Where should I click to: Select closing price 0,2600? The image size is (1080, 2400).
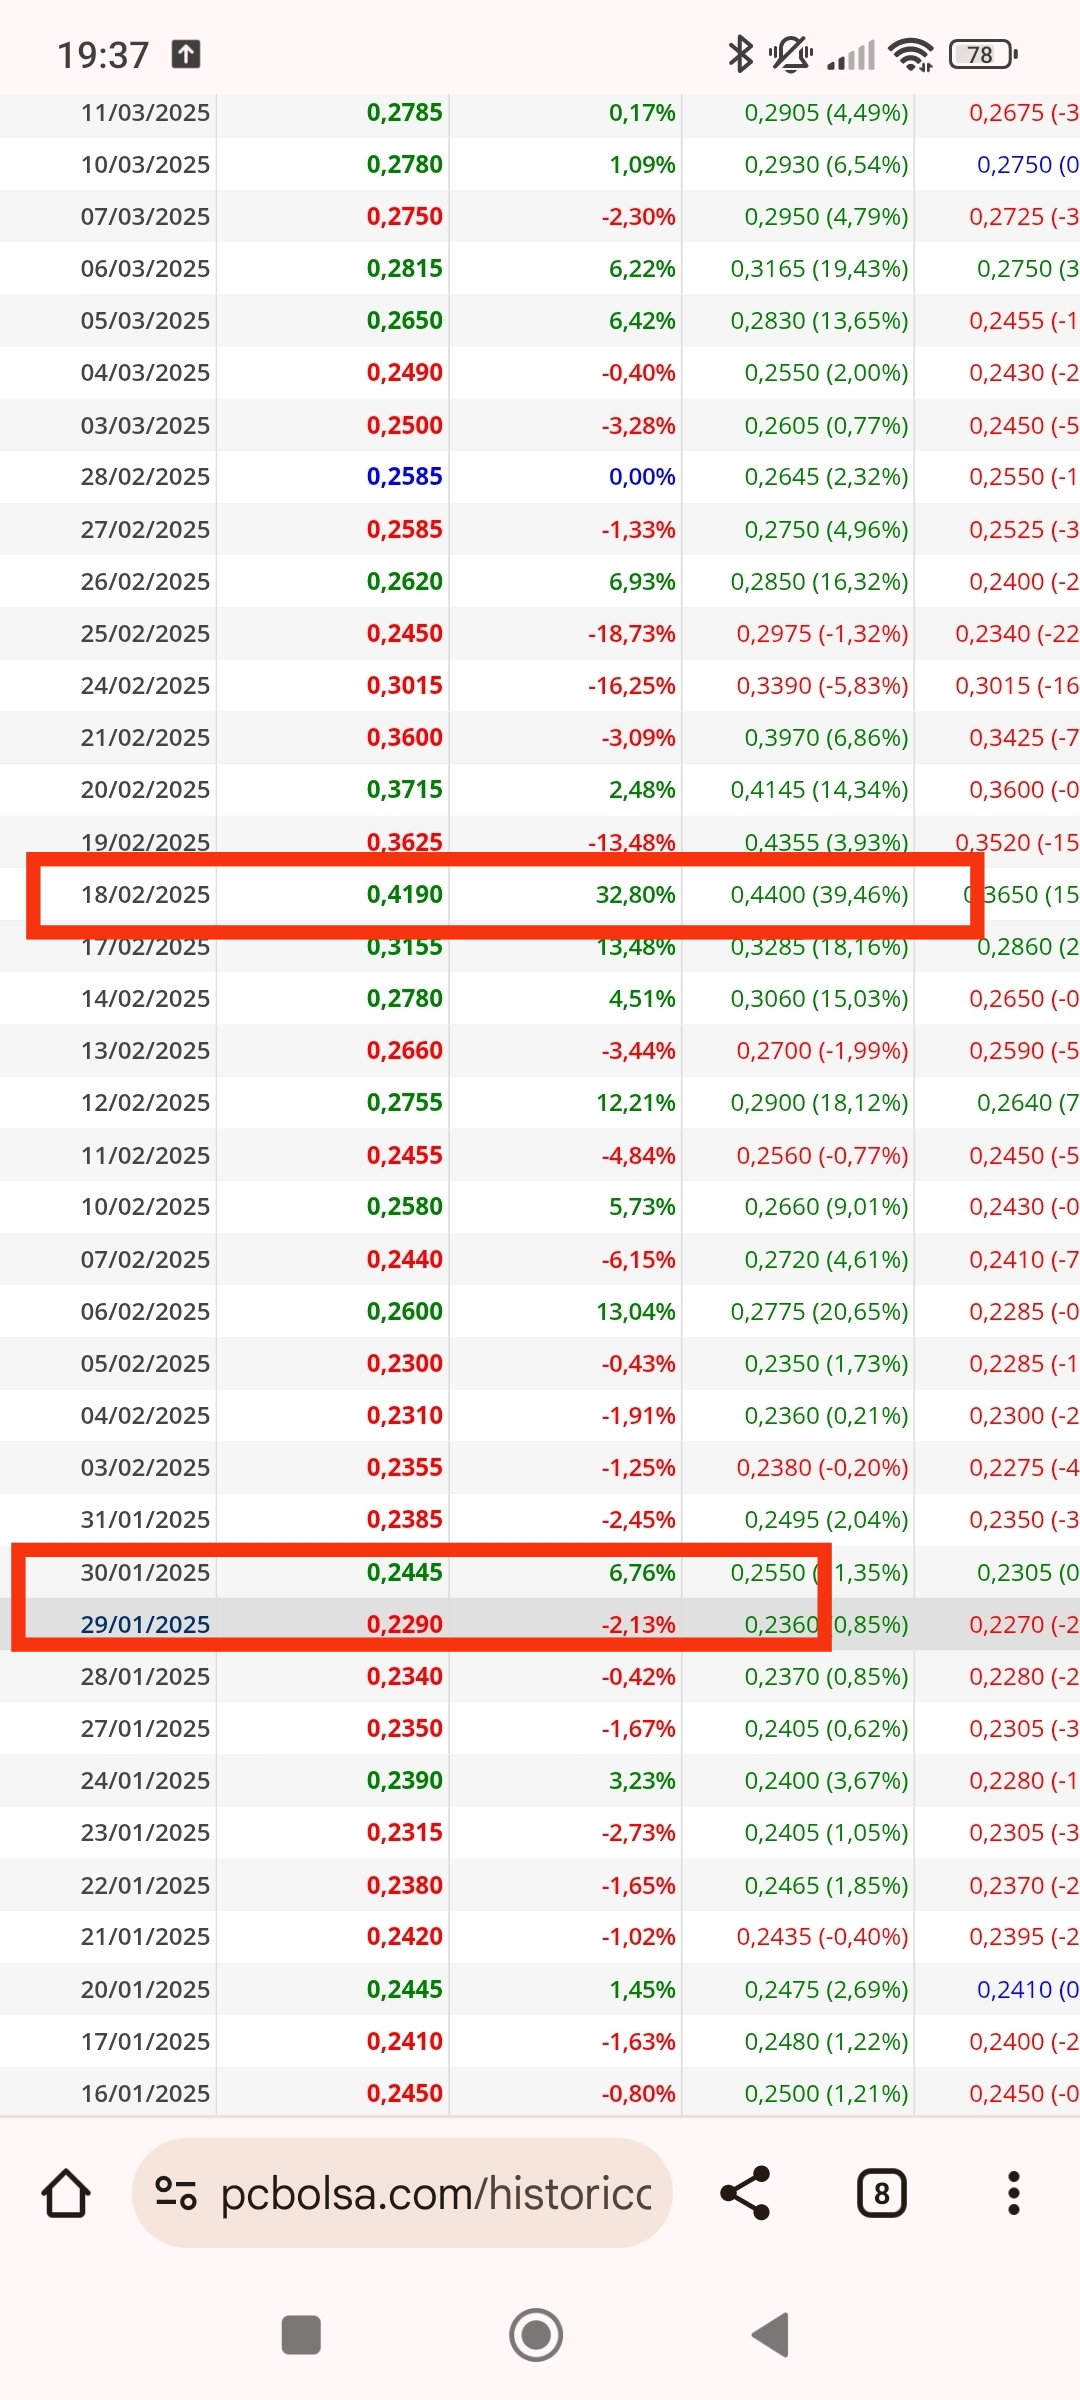point(404,1311)
